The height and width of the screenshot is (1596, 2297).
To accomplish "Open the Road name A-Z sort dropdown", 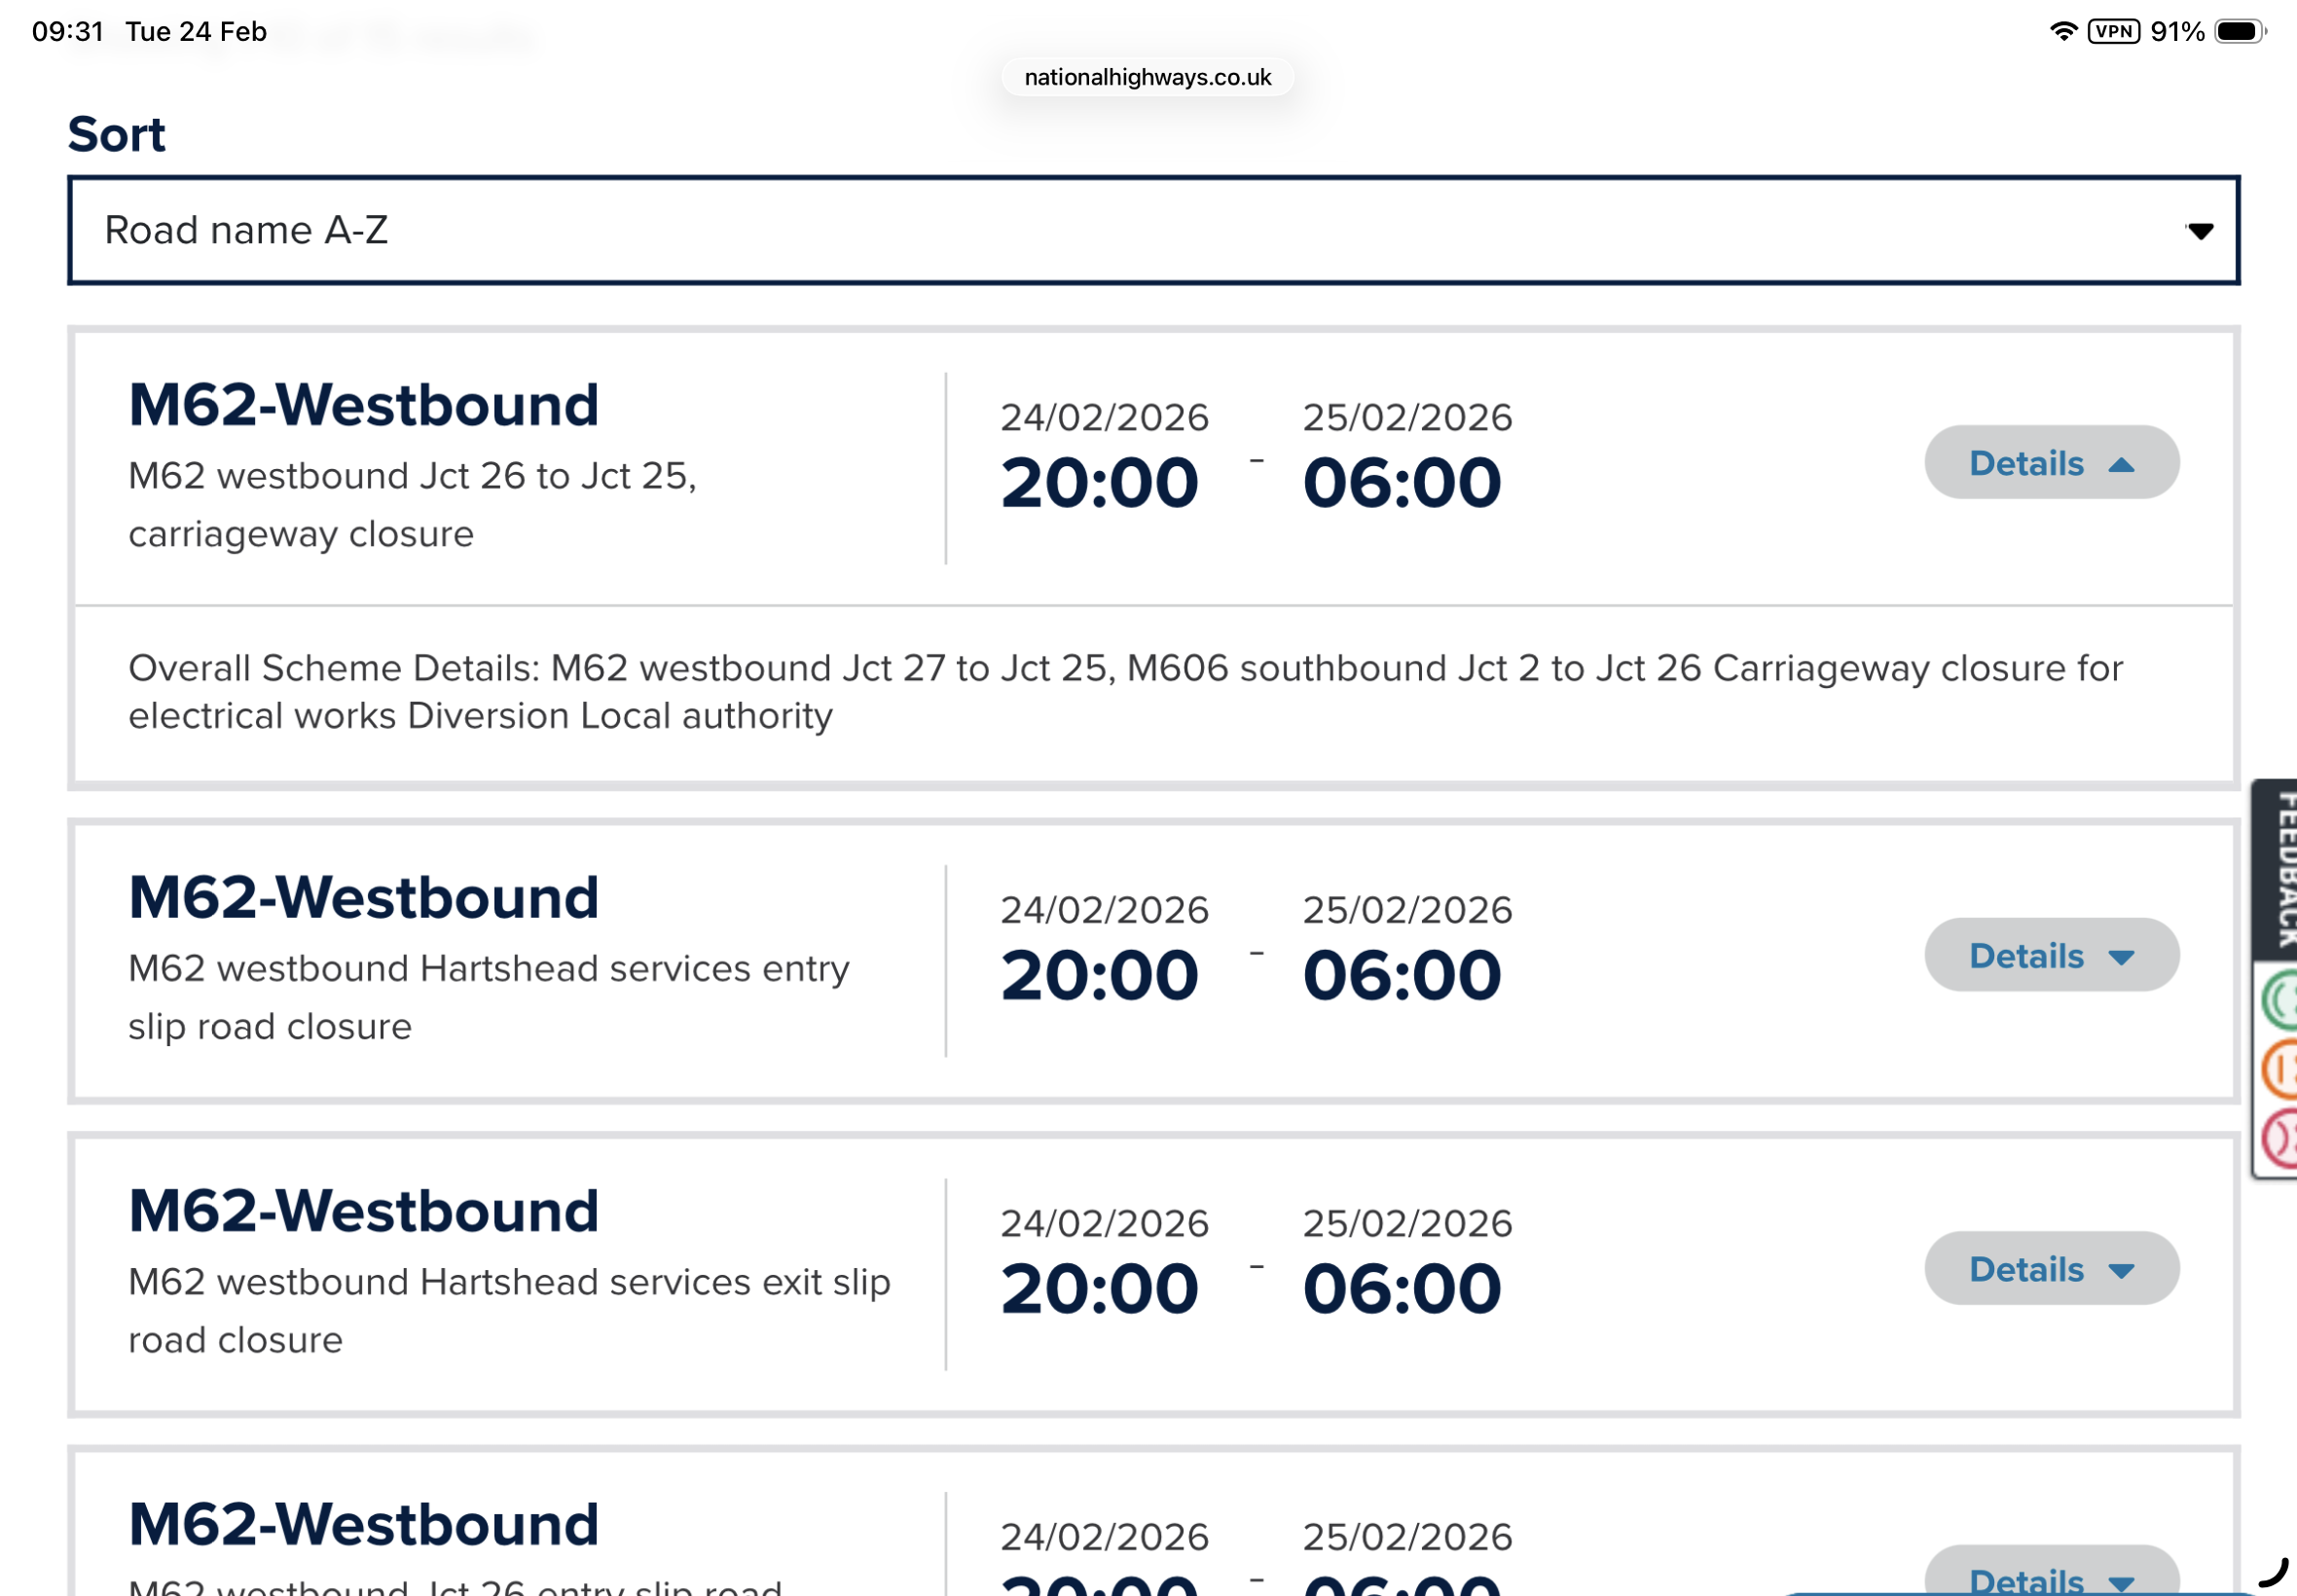I will click(1153, 230).
